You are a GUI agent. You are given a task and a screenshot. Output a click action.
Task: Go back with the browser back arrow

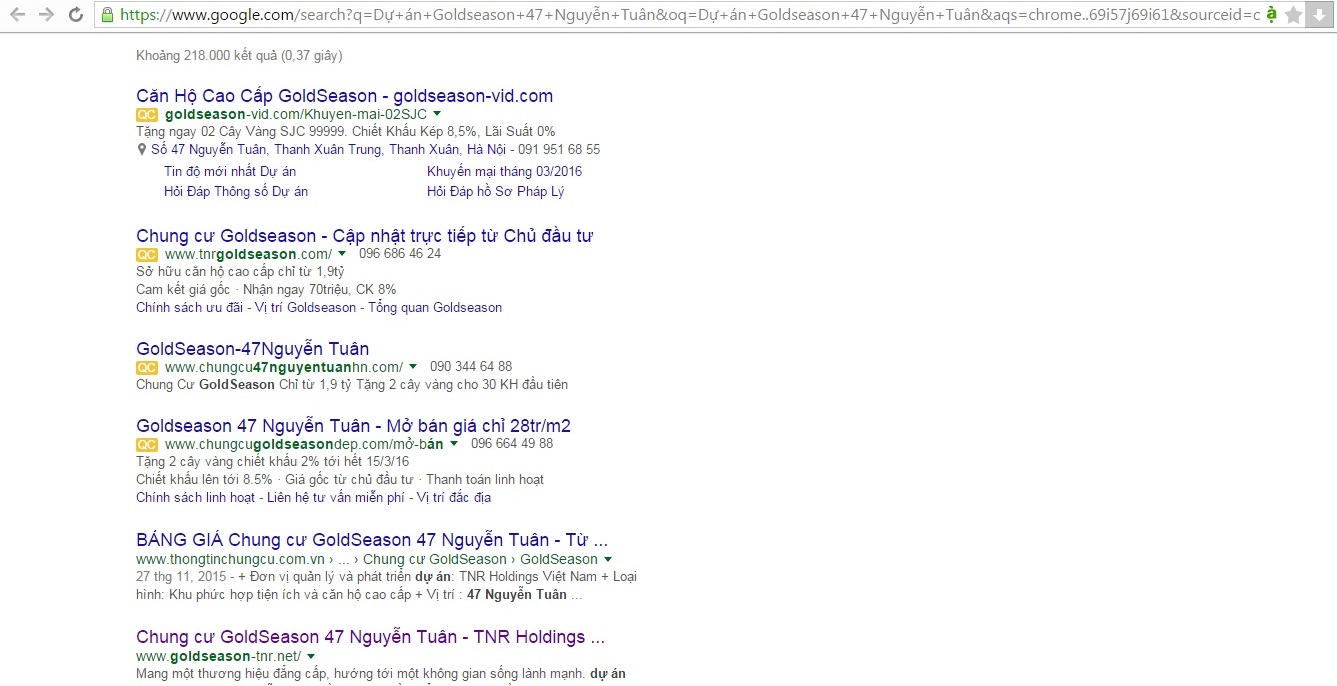point(18,15)
